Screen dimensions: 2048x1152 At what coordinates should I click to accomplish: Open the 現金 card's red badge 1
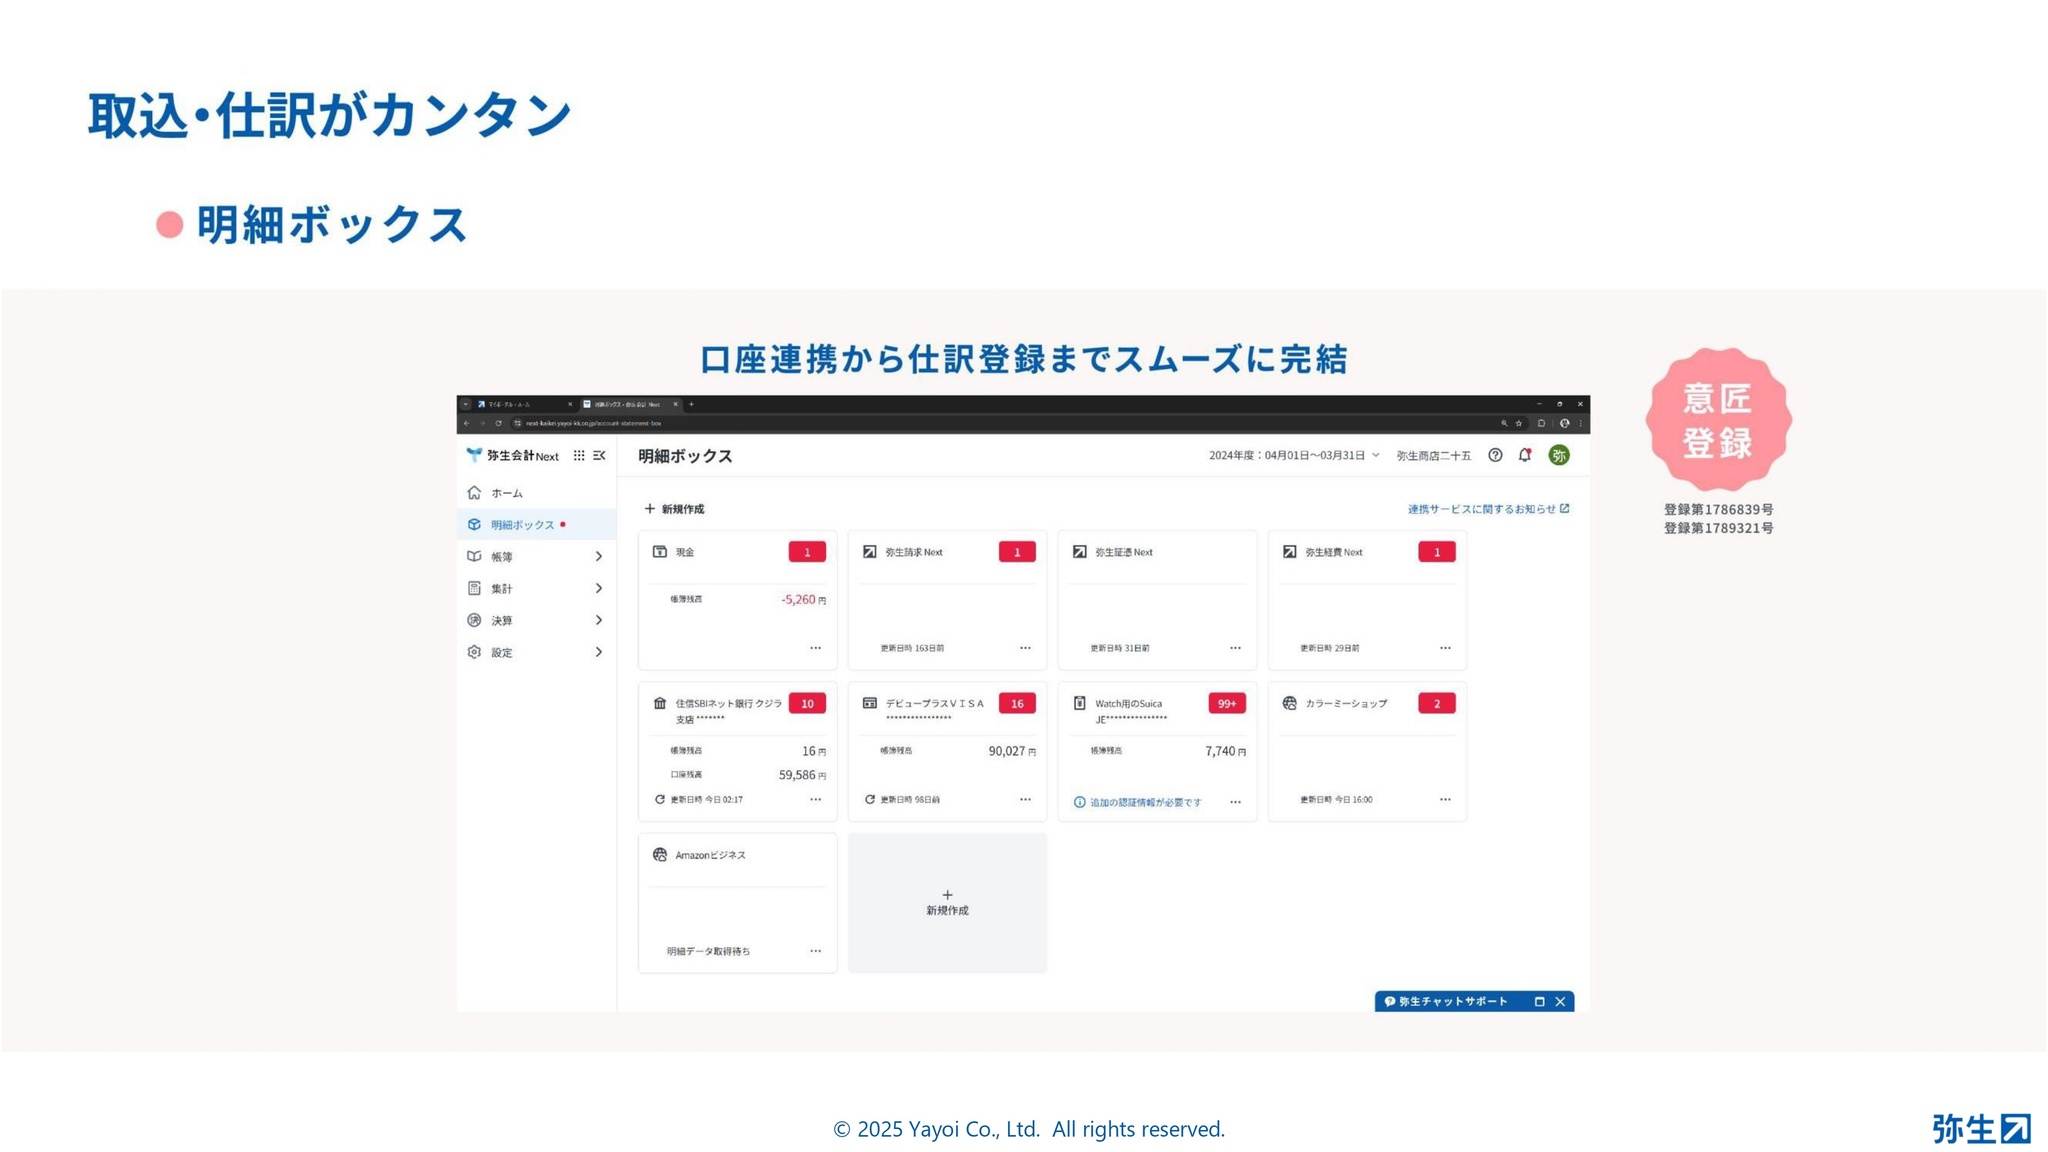click(807, 552)
